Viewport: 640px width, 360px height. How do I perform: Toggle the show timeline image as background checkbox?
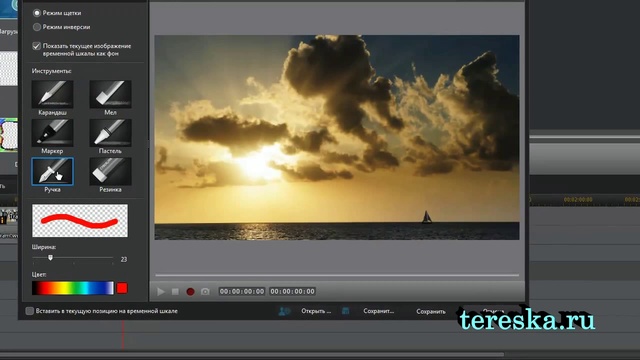point(36,46)
